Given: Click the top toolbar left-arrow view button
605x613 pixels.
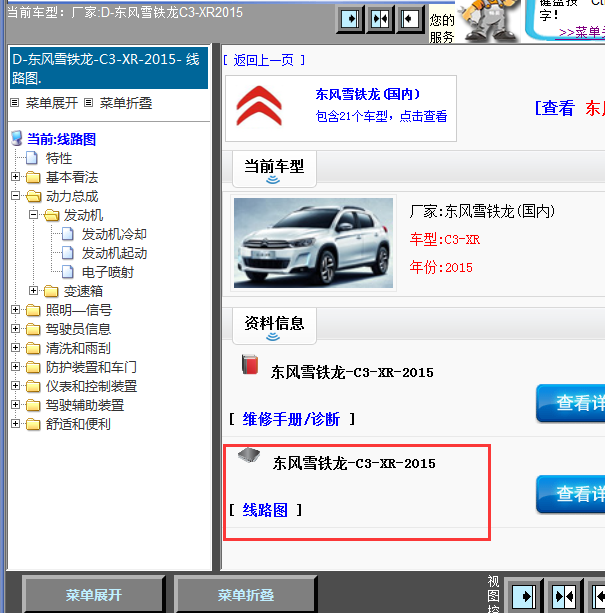Looking at the screenshot, I should [x=410, y=19].
